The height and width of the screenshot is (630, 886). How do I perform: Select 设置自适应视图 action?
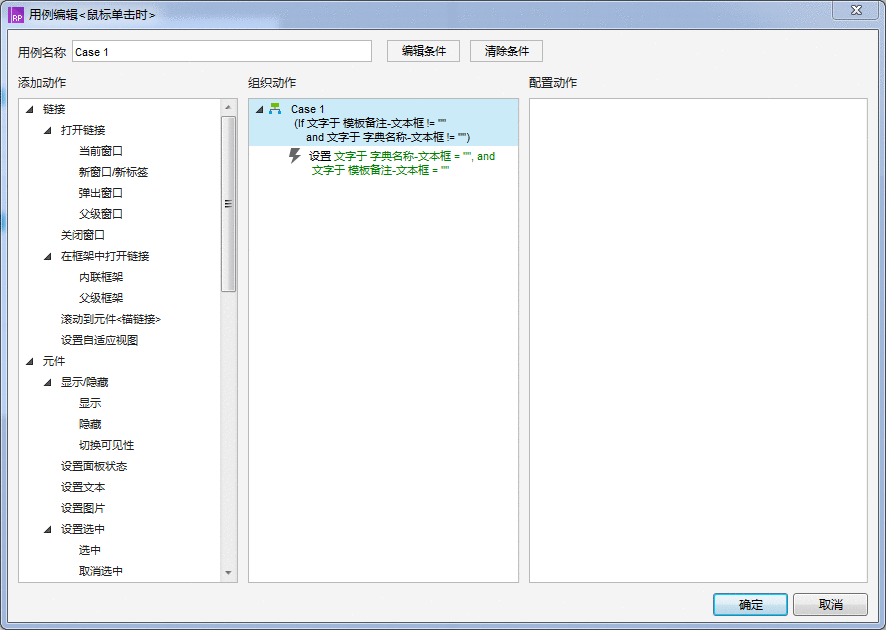[x=99, y=340]
